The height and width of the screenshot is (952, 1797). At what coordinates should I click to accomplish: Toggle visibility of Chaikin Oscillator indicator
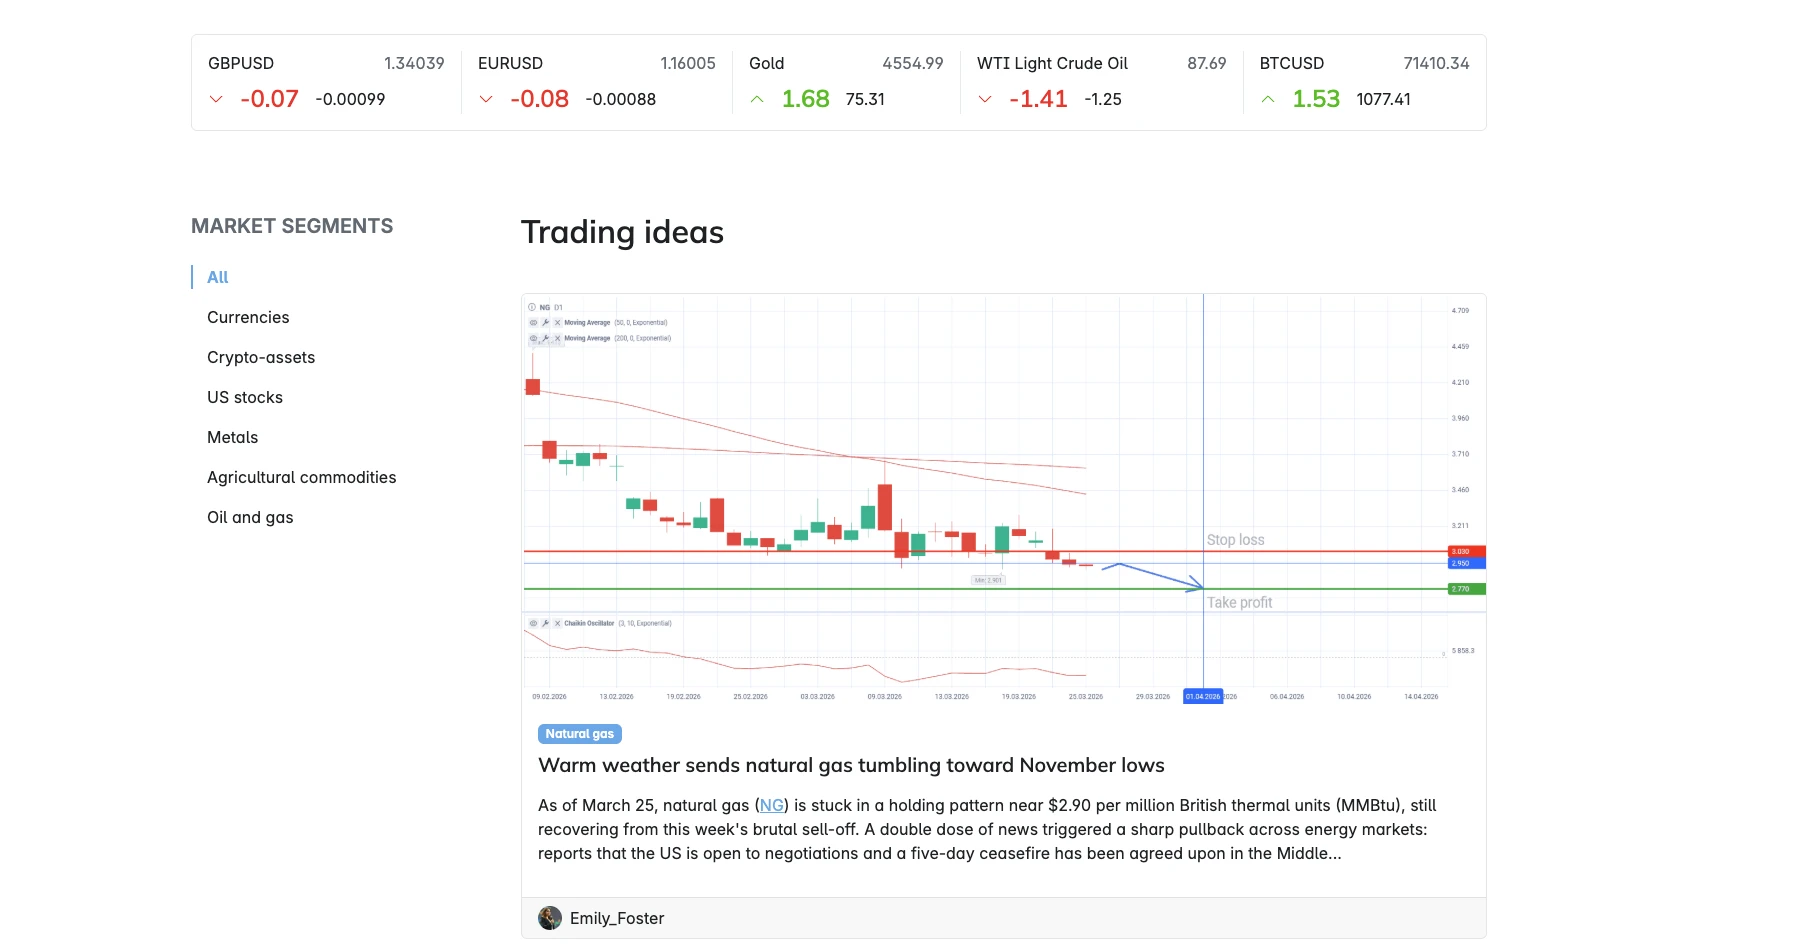point(533,623)
